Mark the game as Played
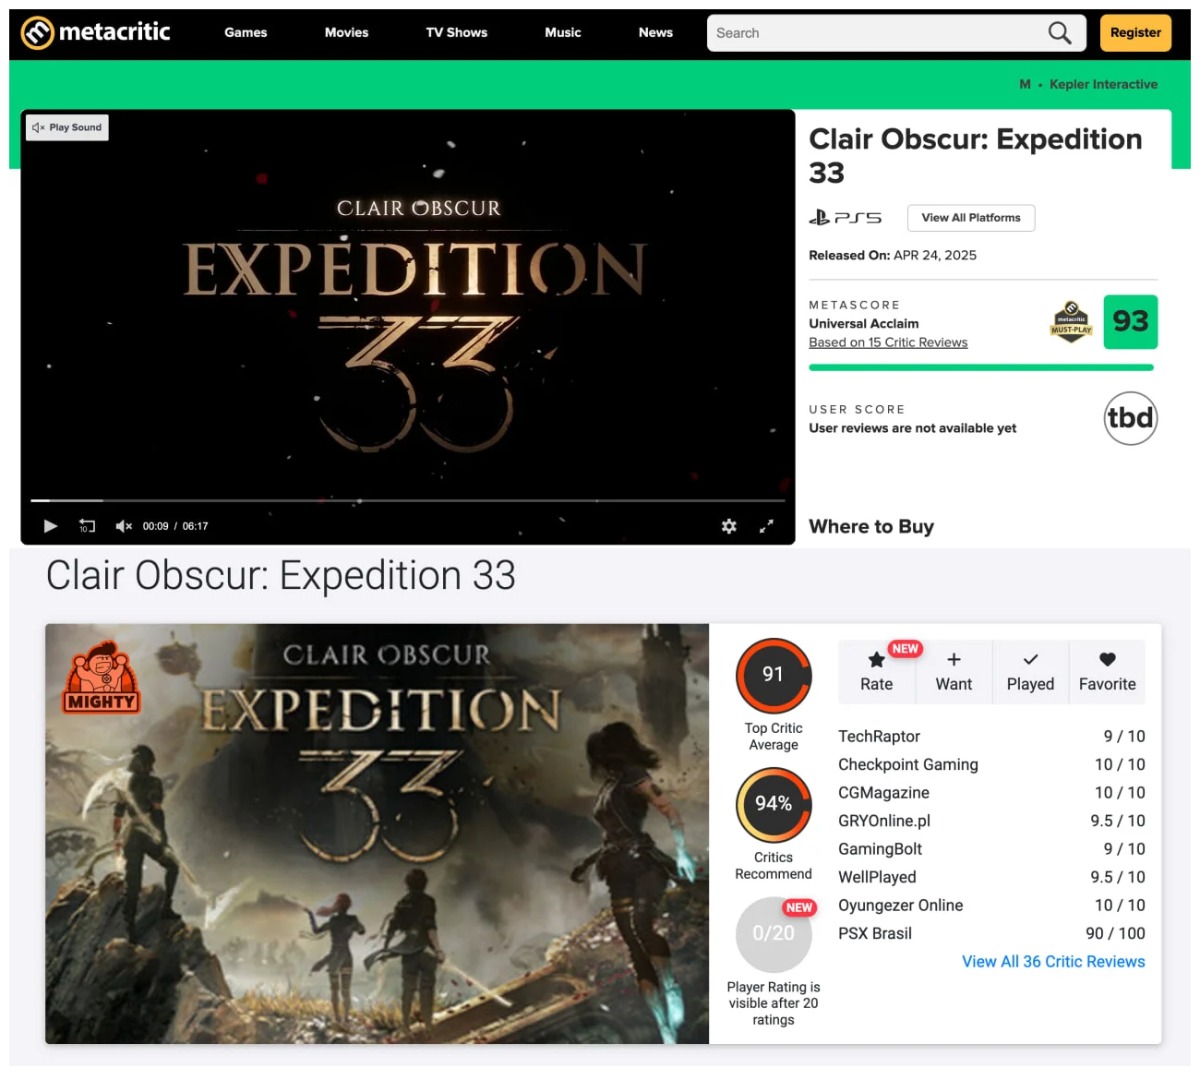 (x=1030, y=672)
